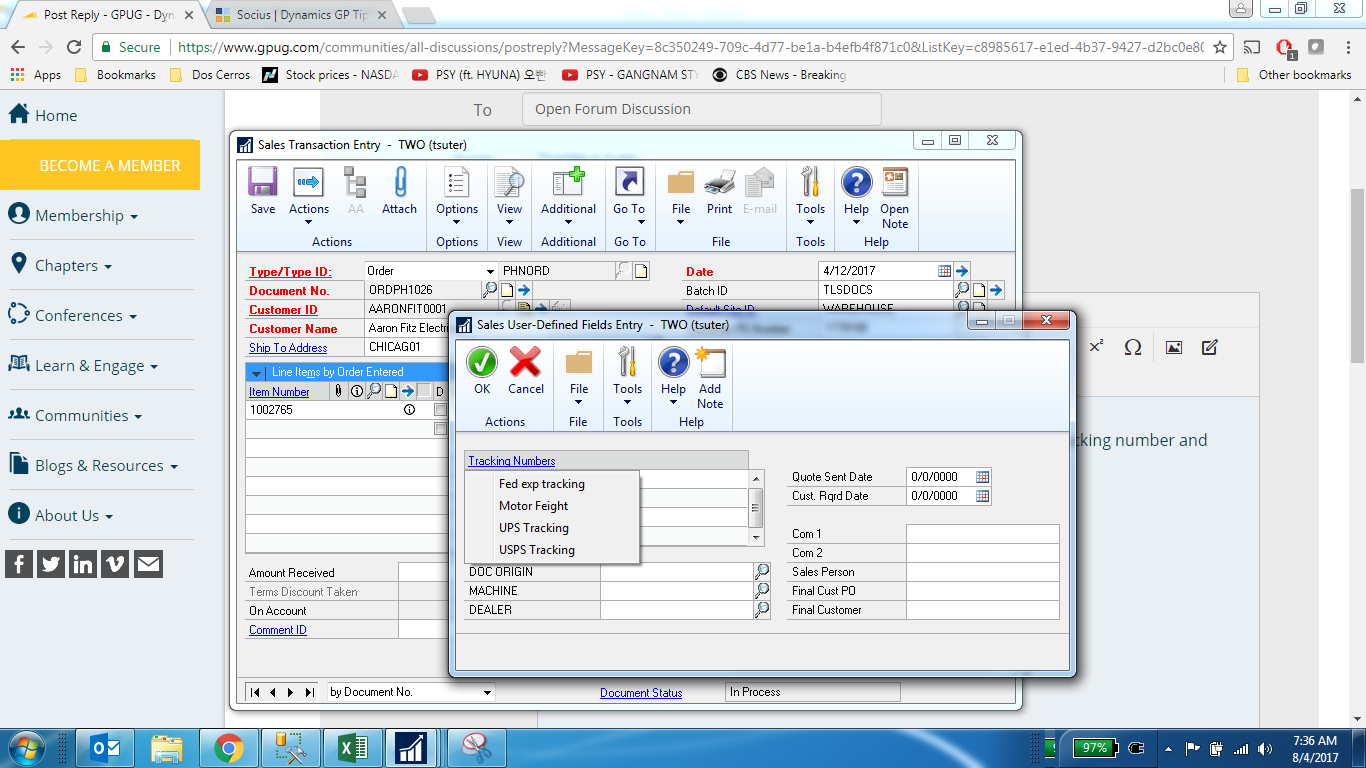Click lookup magnifier next to DEALER field
This screenshot has width=1366, height=768.
762,610
